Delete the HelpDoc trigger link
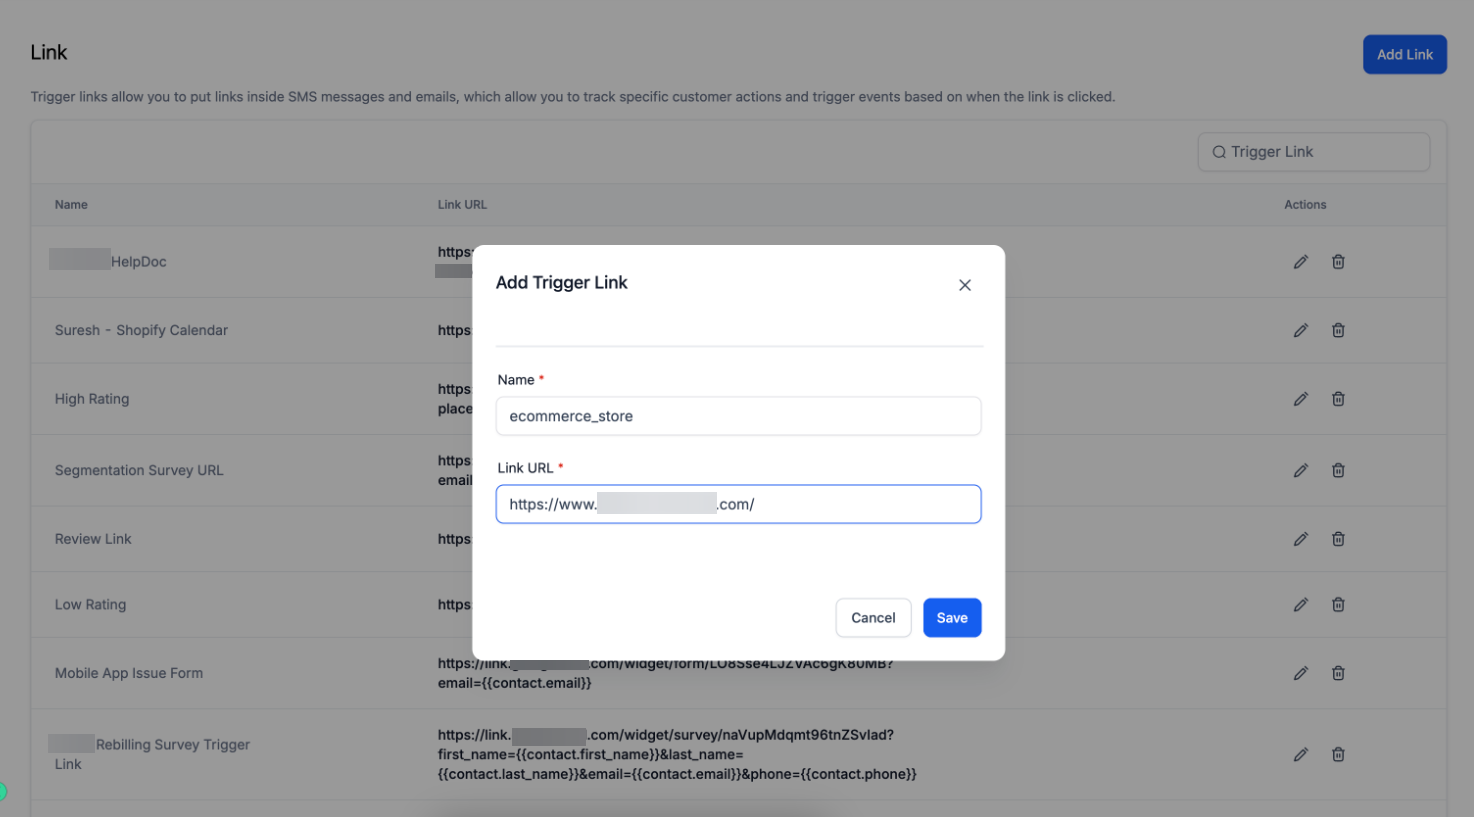 click(1338, 262)
